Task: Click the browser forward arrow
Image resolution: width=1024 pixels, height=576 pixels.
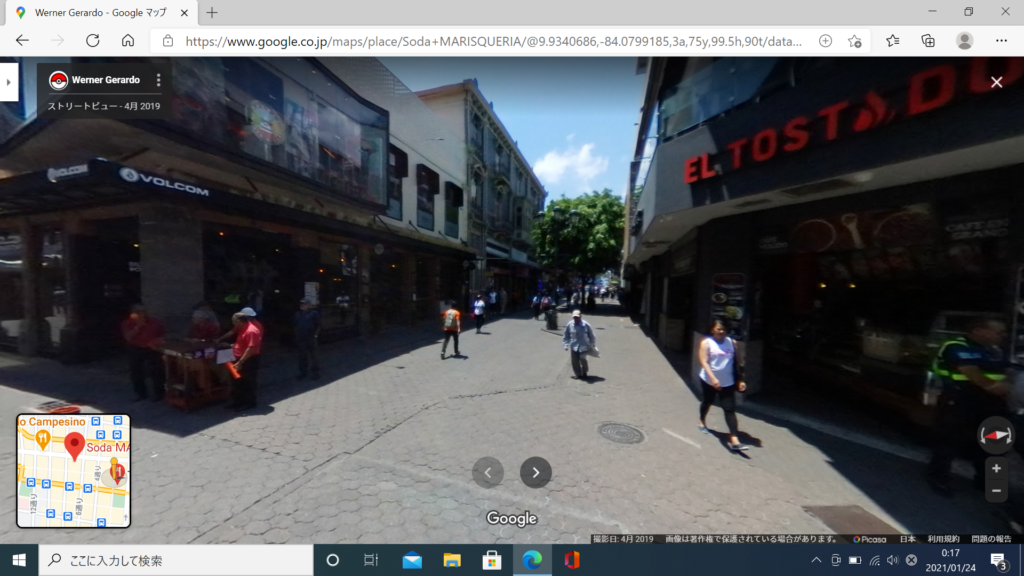Action: point(57,40)
